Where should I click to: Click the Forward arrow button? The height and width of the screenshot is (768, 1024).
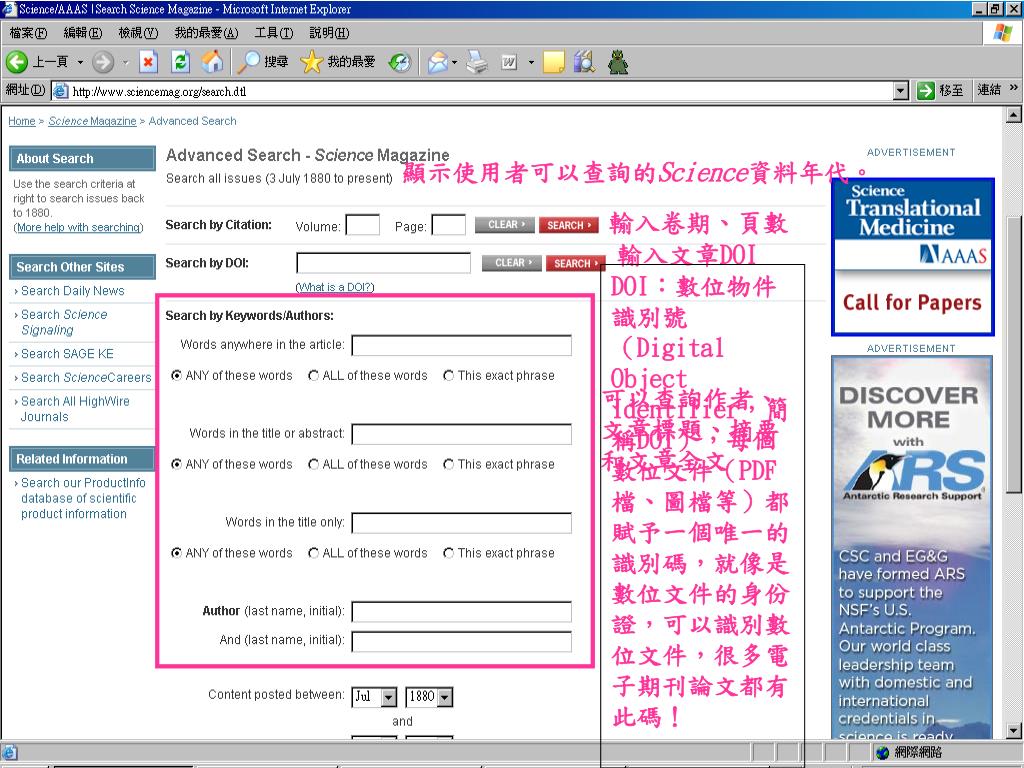(103, 62)
